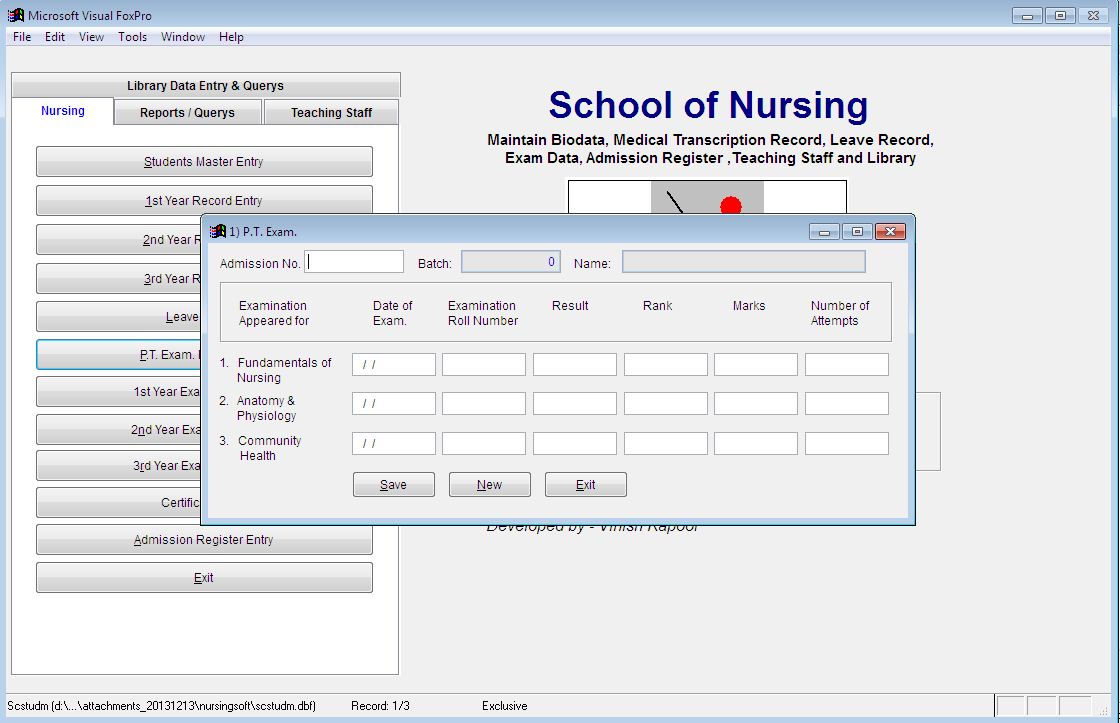Open the Tools menu
Viewport: 1120px width, 723px height.
click(x=132, y=37)
